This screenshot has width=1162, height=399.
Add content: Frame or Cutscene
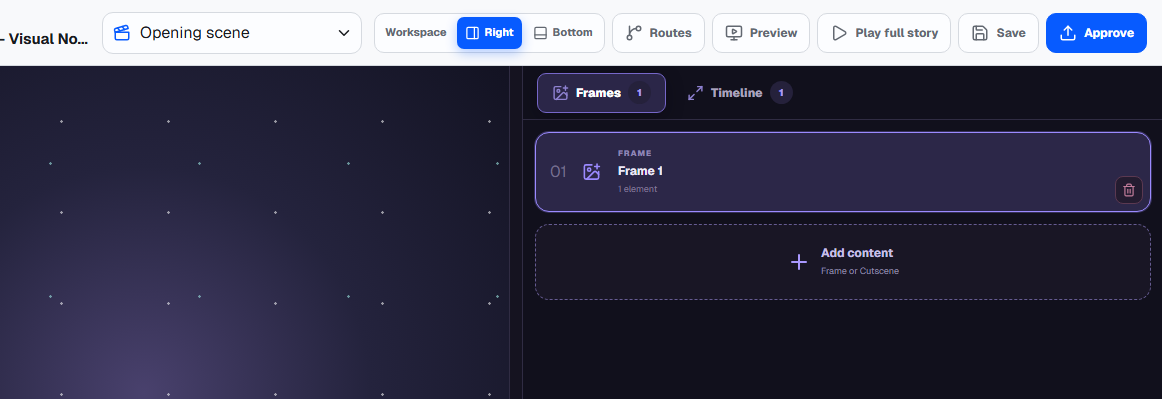tap(843, 262)
